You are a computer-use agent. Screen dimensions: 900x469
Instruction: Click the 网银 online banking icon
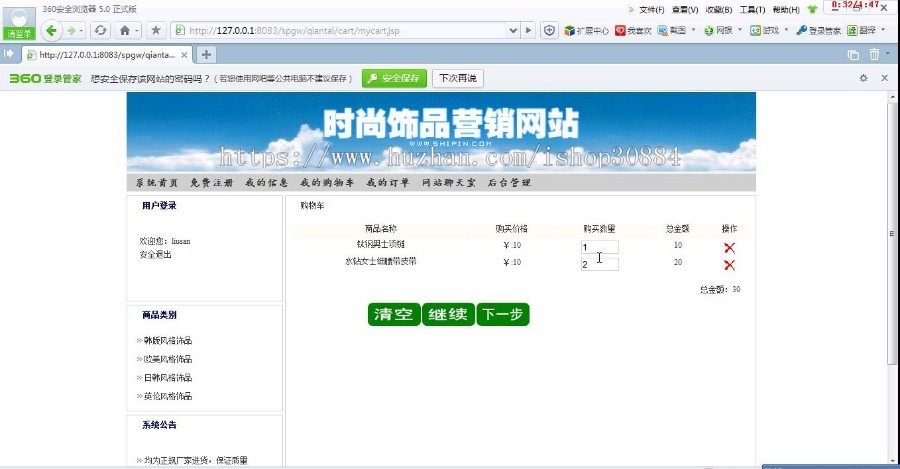tap(718, 30)
